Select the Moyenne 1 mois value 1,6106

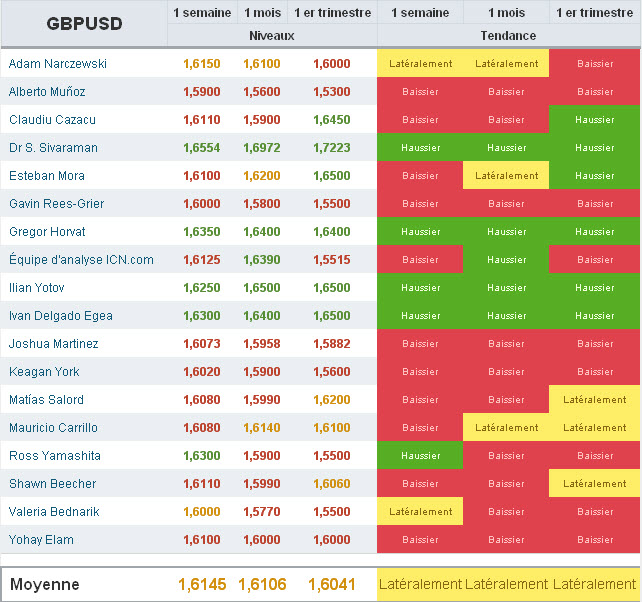click(262, 584)
